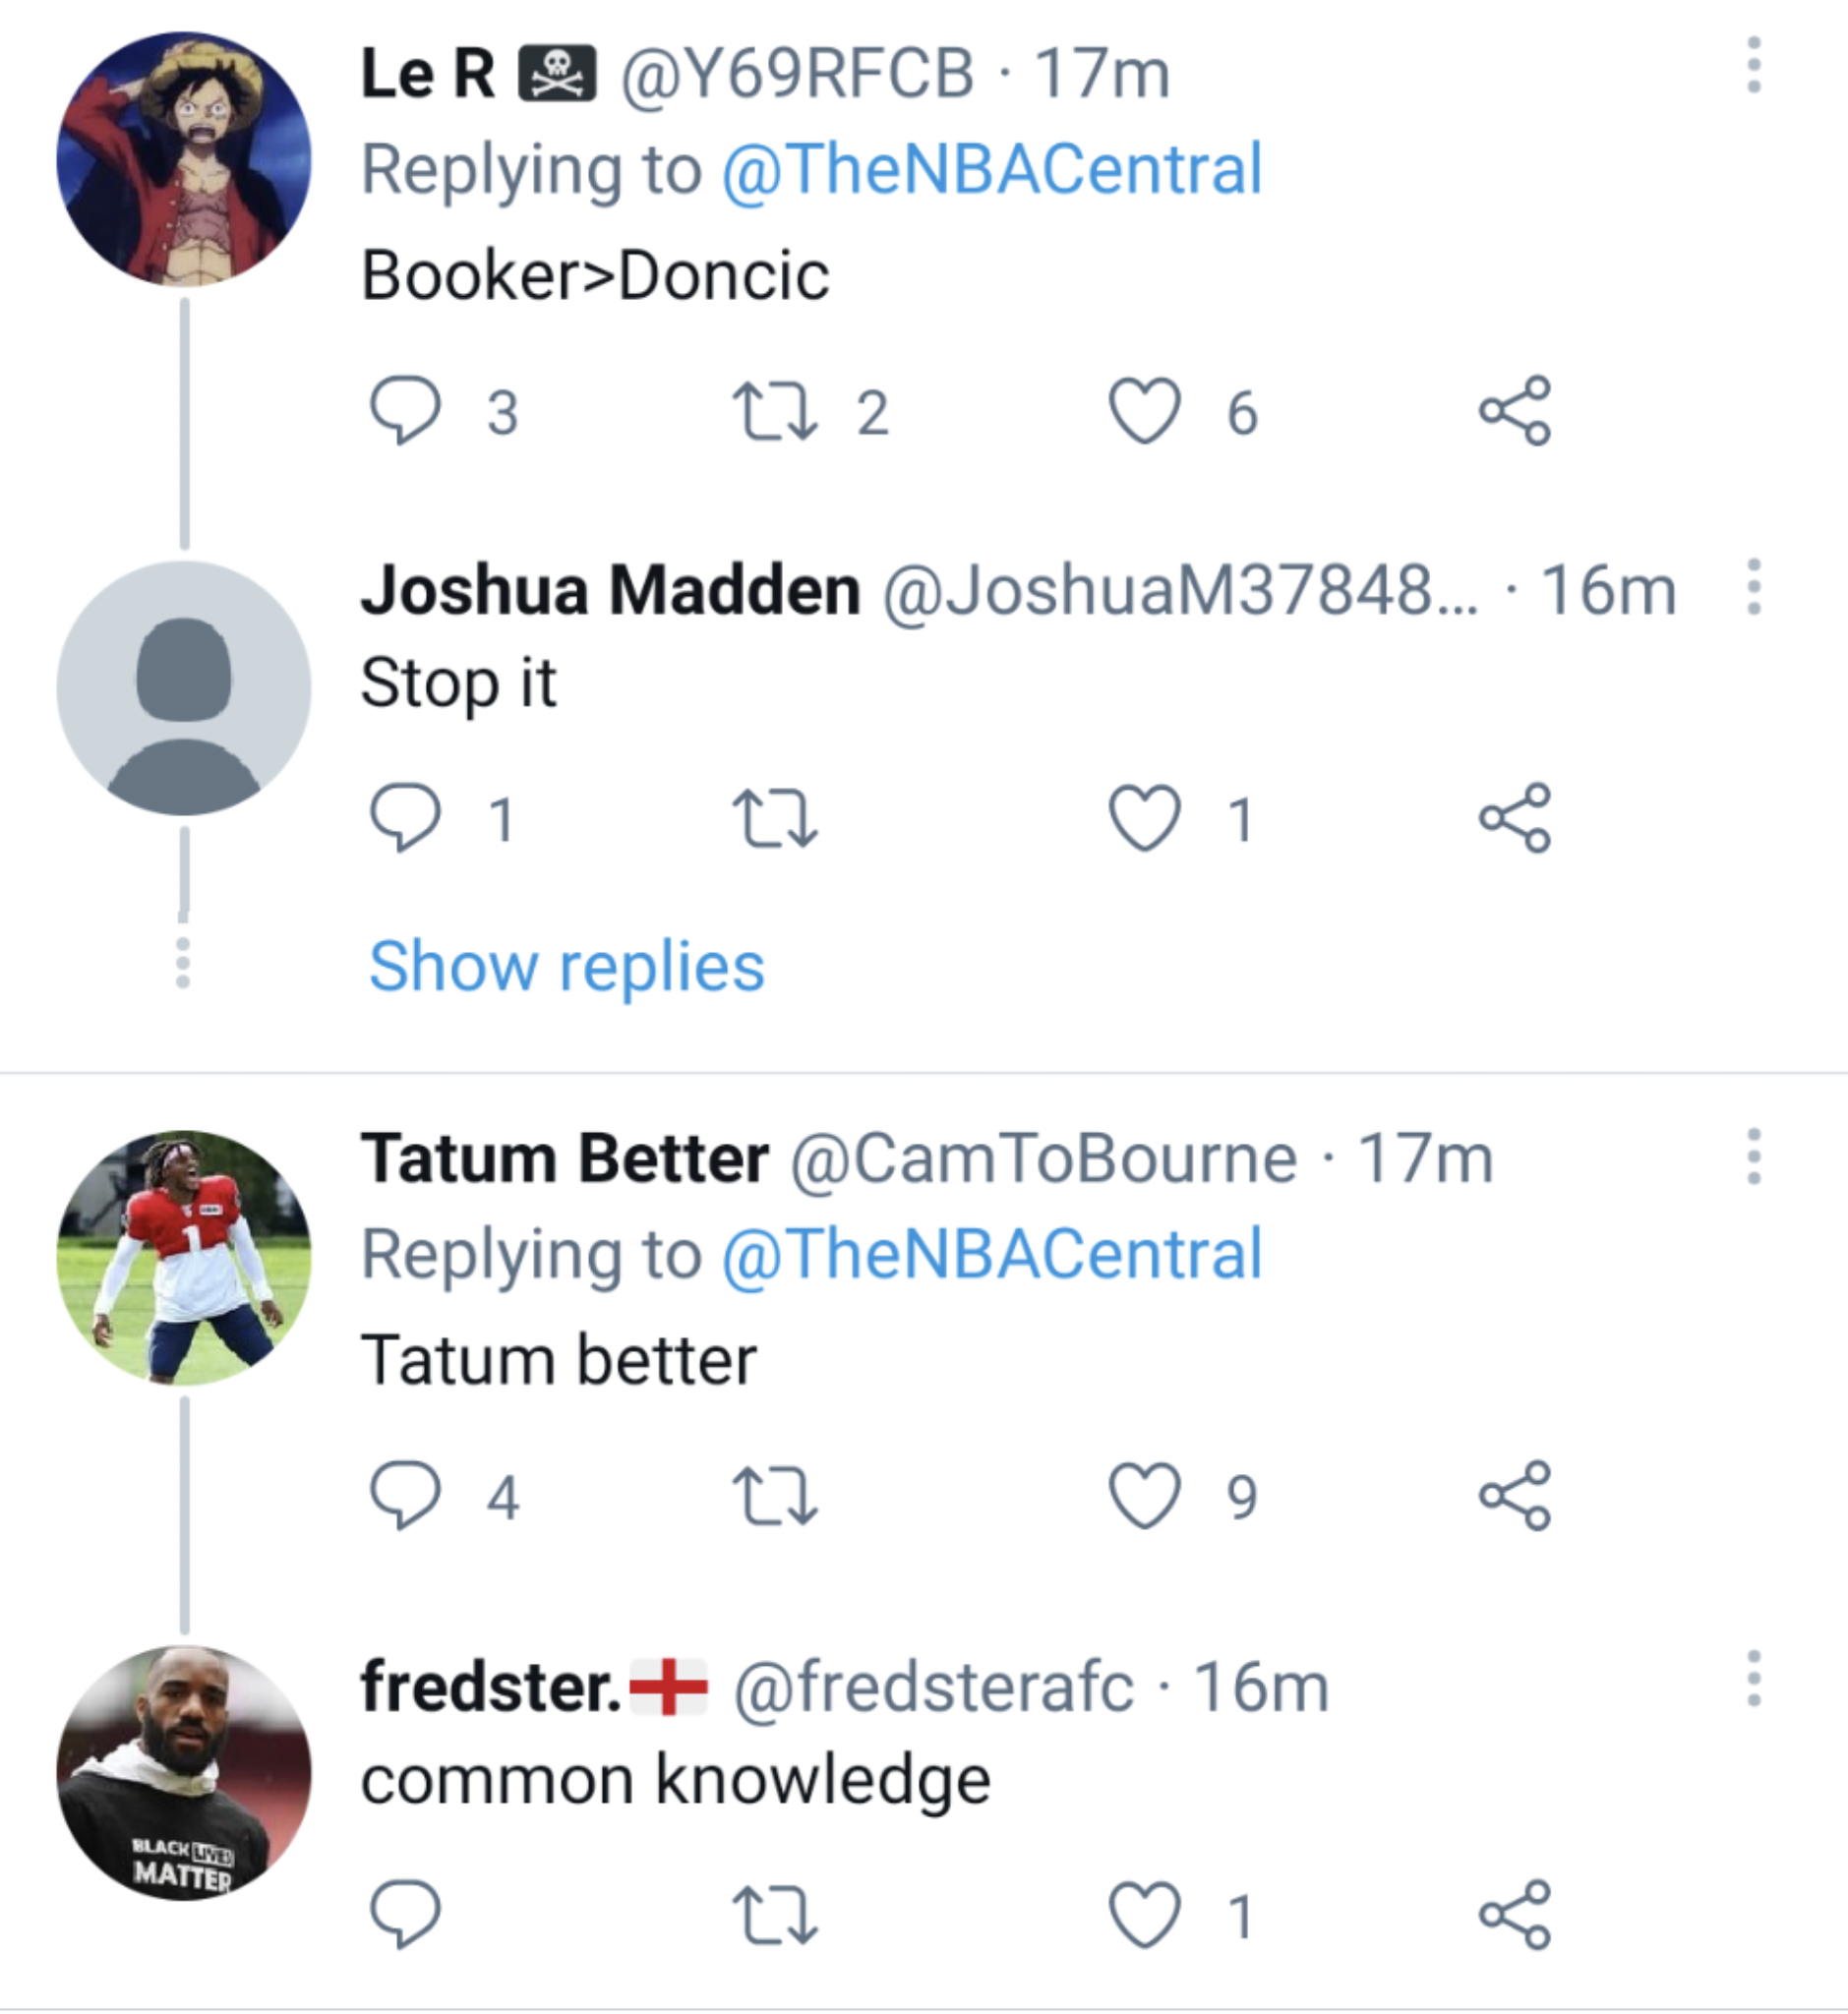The width and height of the screenshot is (1848, 2014).
Task: Share the Booker>Doncic tweet
Action: [1515, 411]
